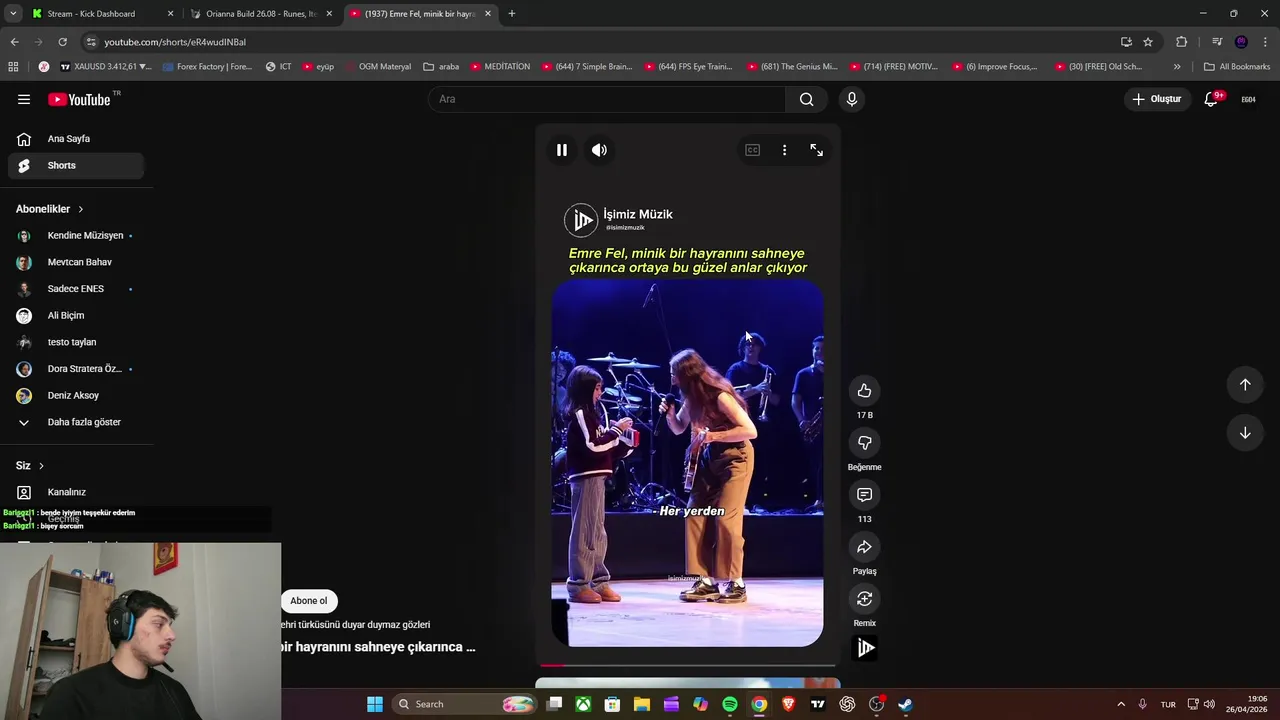Viewport: 1280px width, 720px height.
Task: Switch to Orianna Build 26.08 tab
Action: [x=262, y=14]
